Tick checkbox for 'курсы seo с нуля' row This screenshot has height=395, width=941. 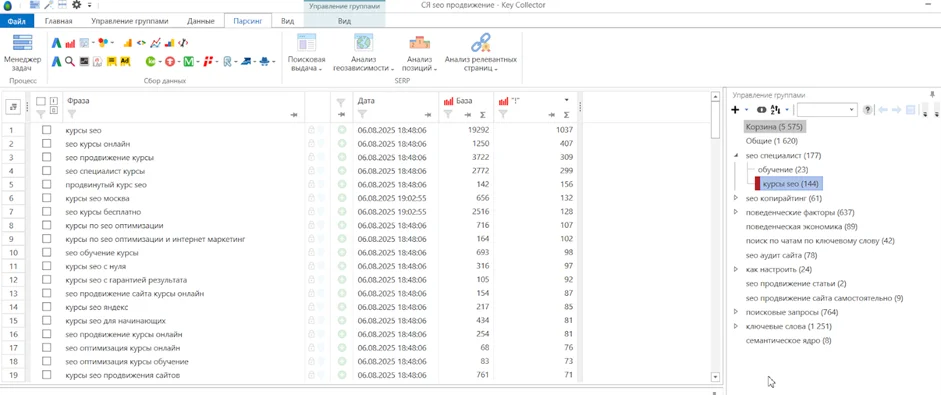46,266
